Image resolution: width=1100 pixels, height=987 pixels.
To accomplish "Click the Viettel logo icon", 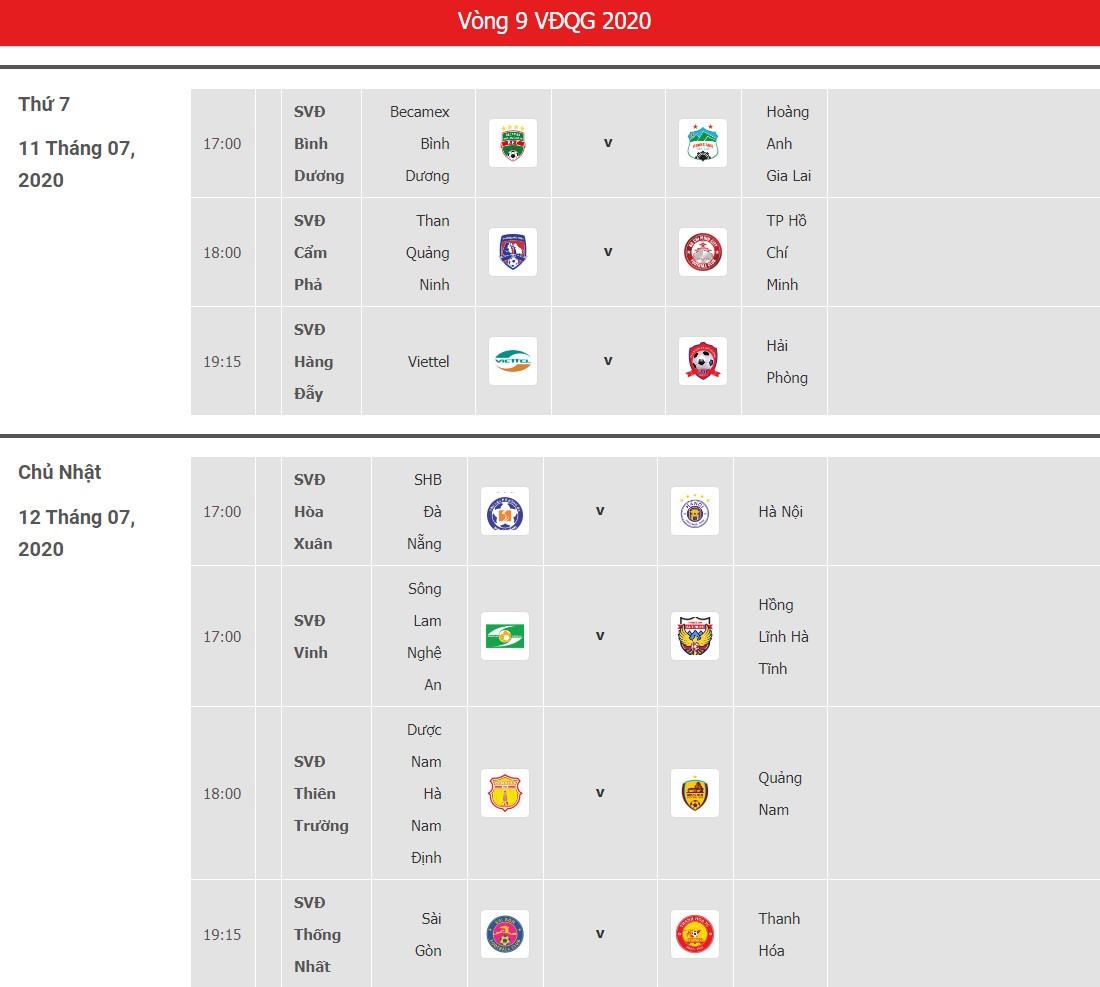I will point(513,361).
